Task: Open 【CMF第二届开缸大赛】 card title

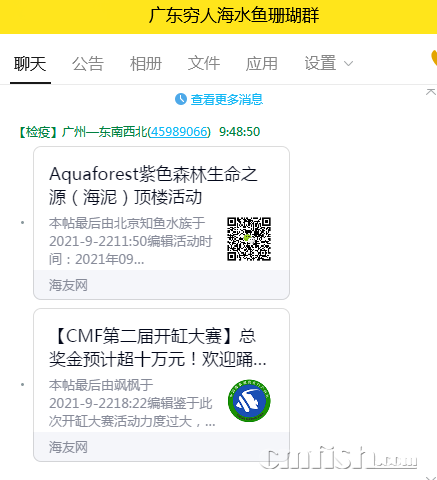Action: (x=157, y=348)
